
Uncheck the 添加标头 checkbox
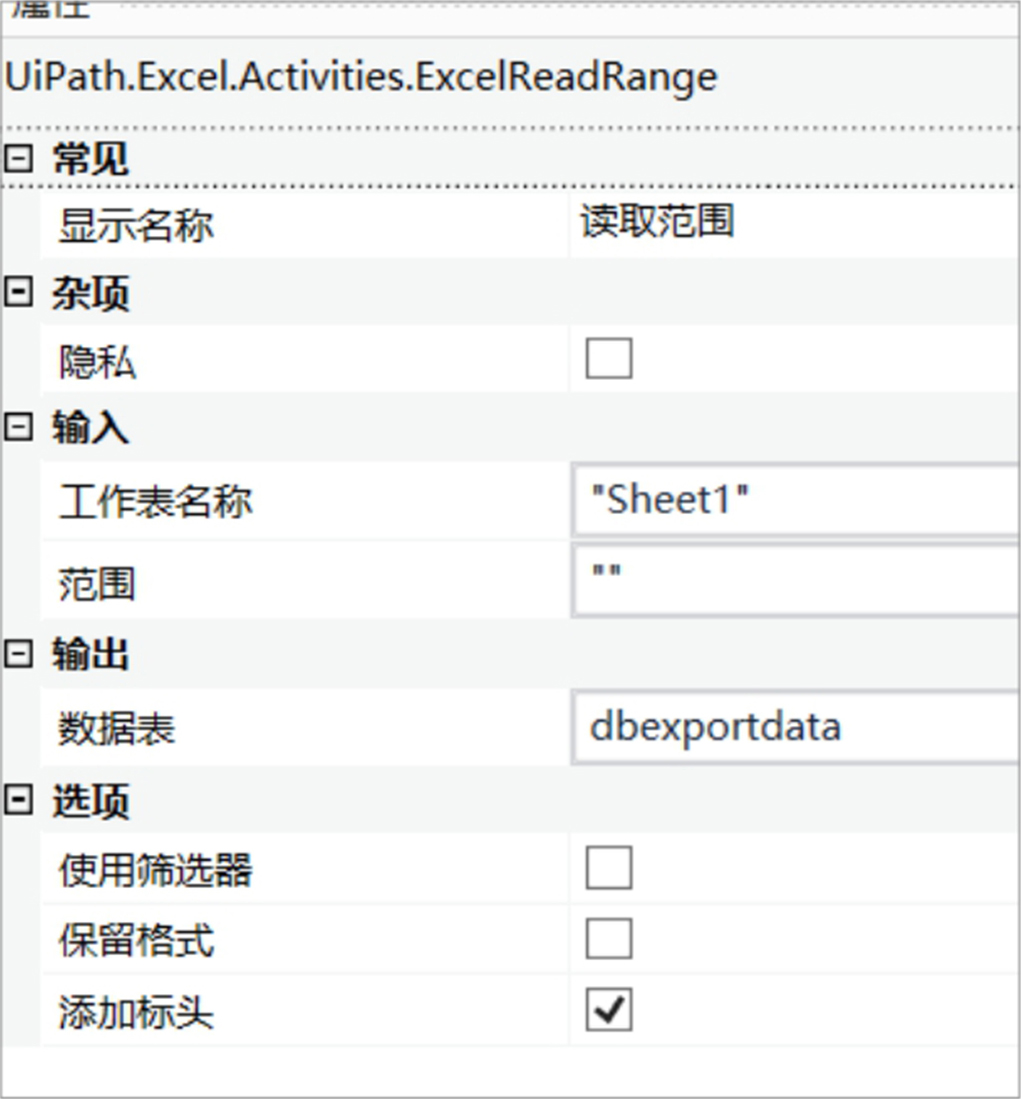(608, 1009)
